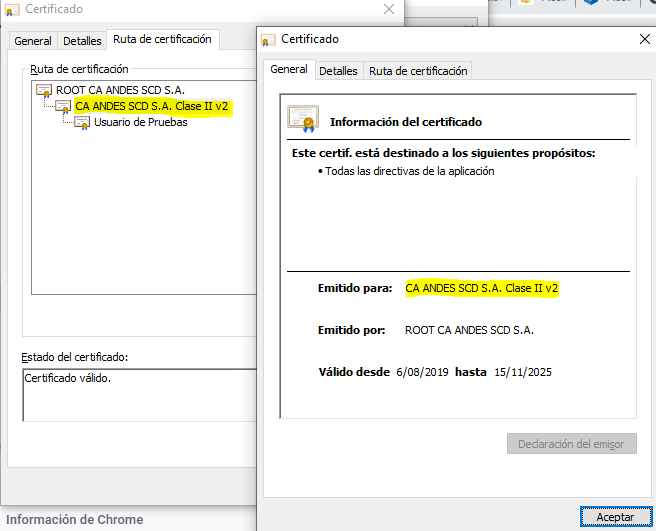Screen dimensions: 656x531
Task: Open Detalles tab in the back certificate window
Action: coord(82,41)
